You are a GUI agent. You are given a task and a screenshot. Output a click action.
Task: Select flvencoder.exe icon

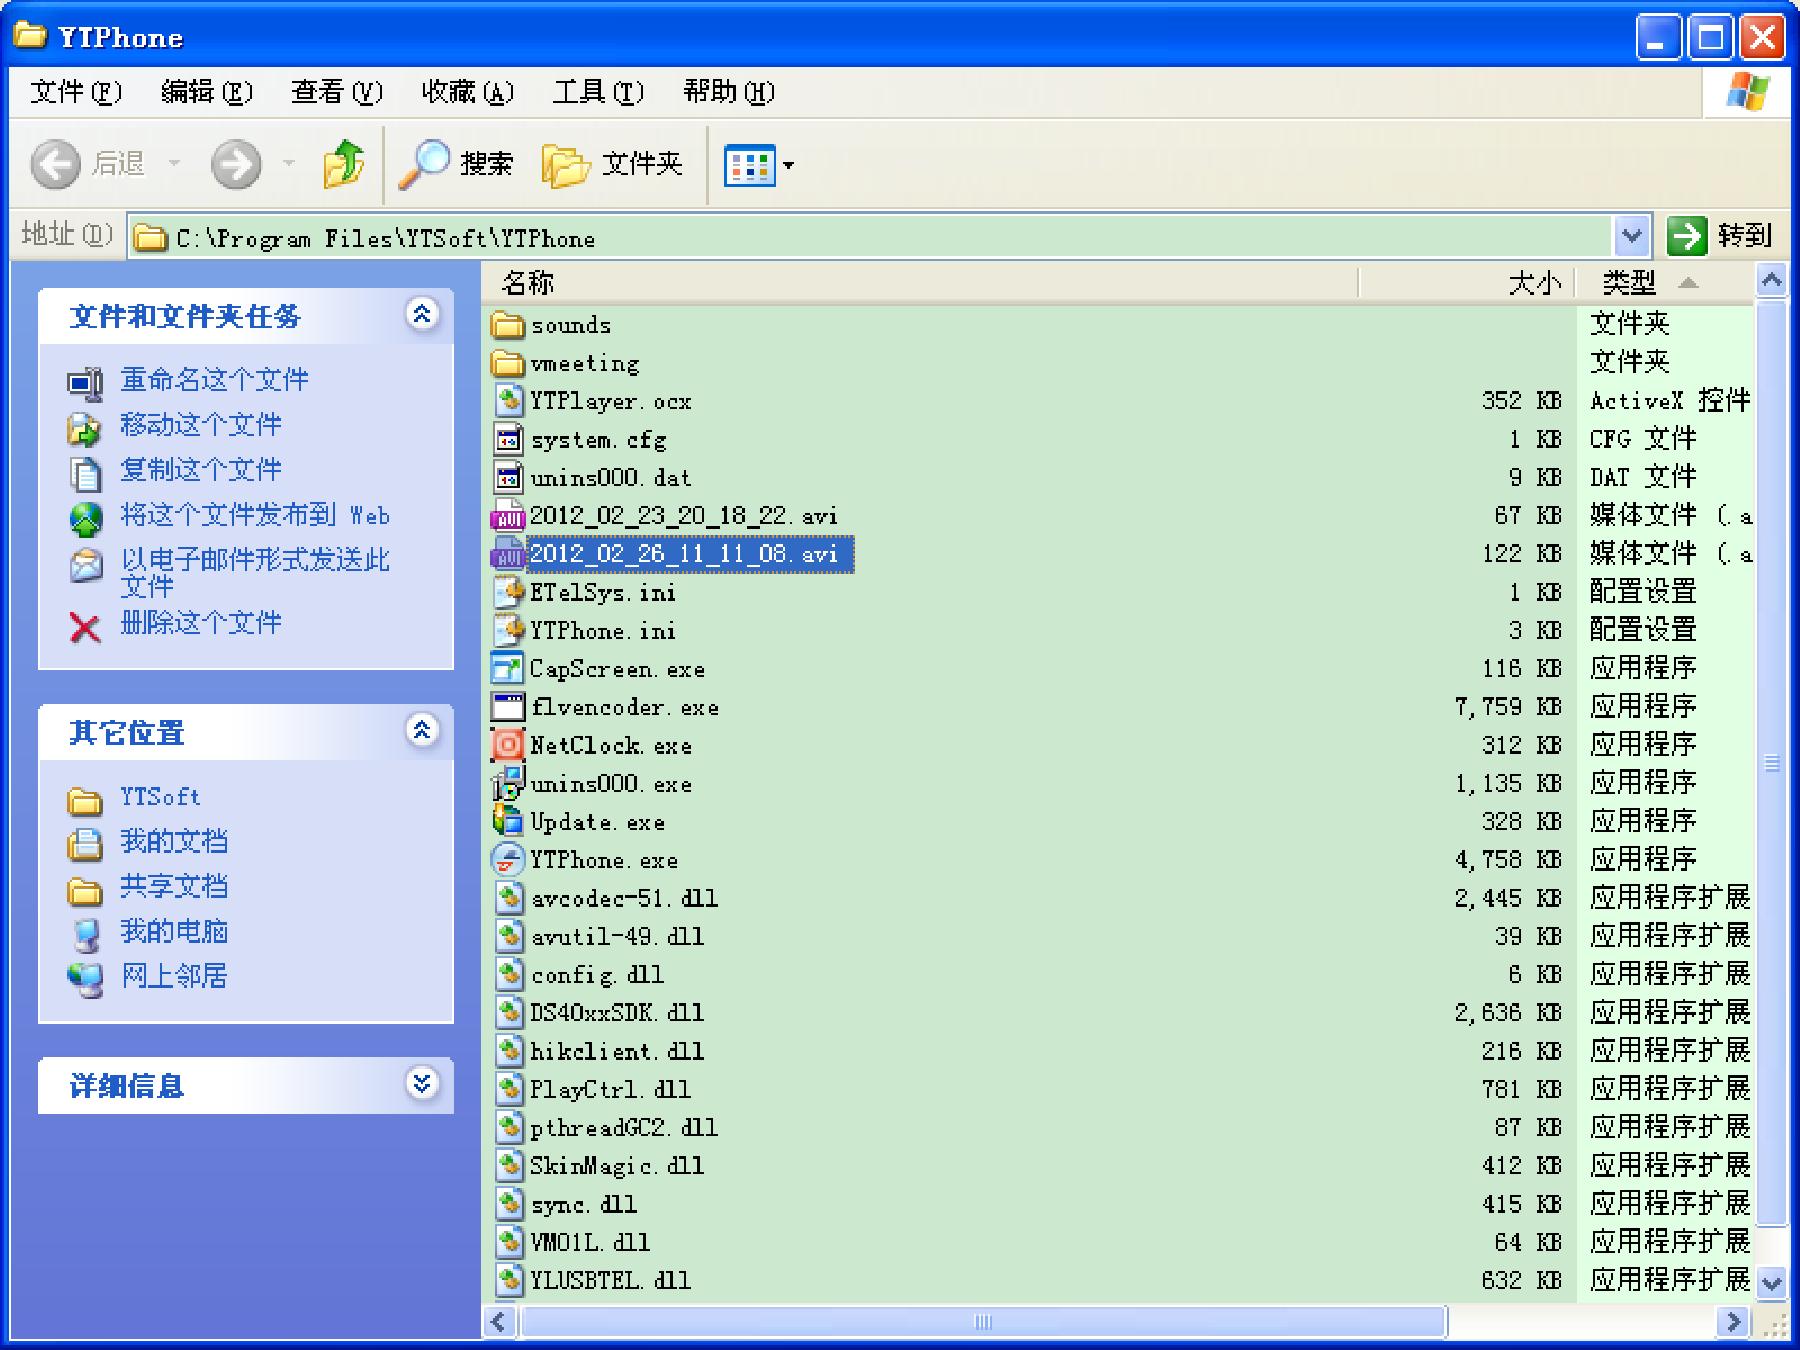coord(508,707)
